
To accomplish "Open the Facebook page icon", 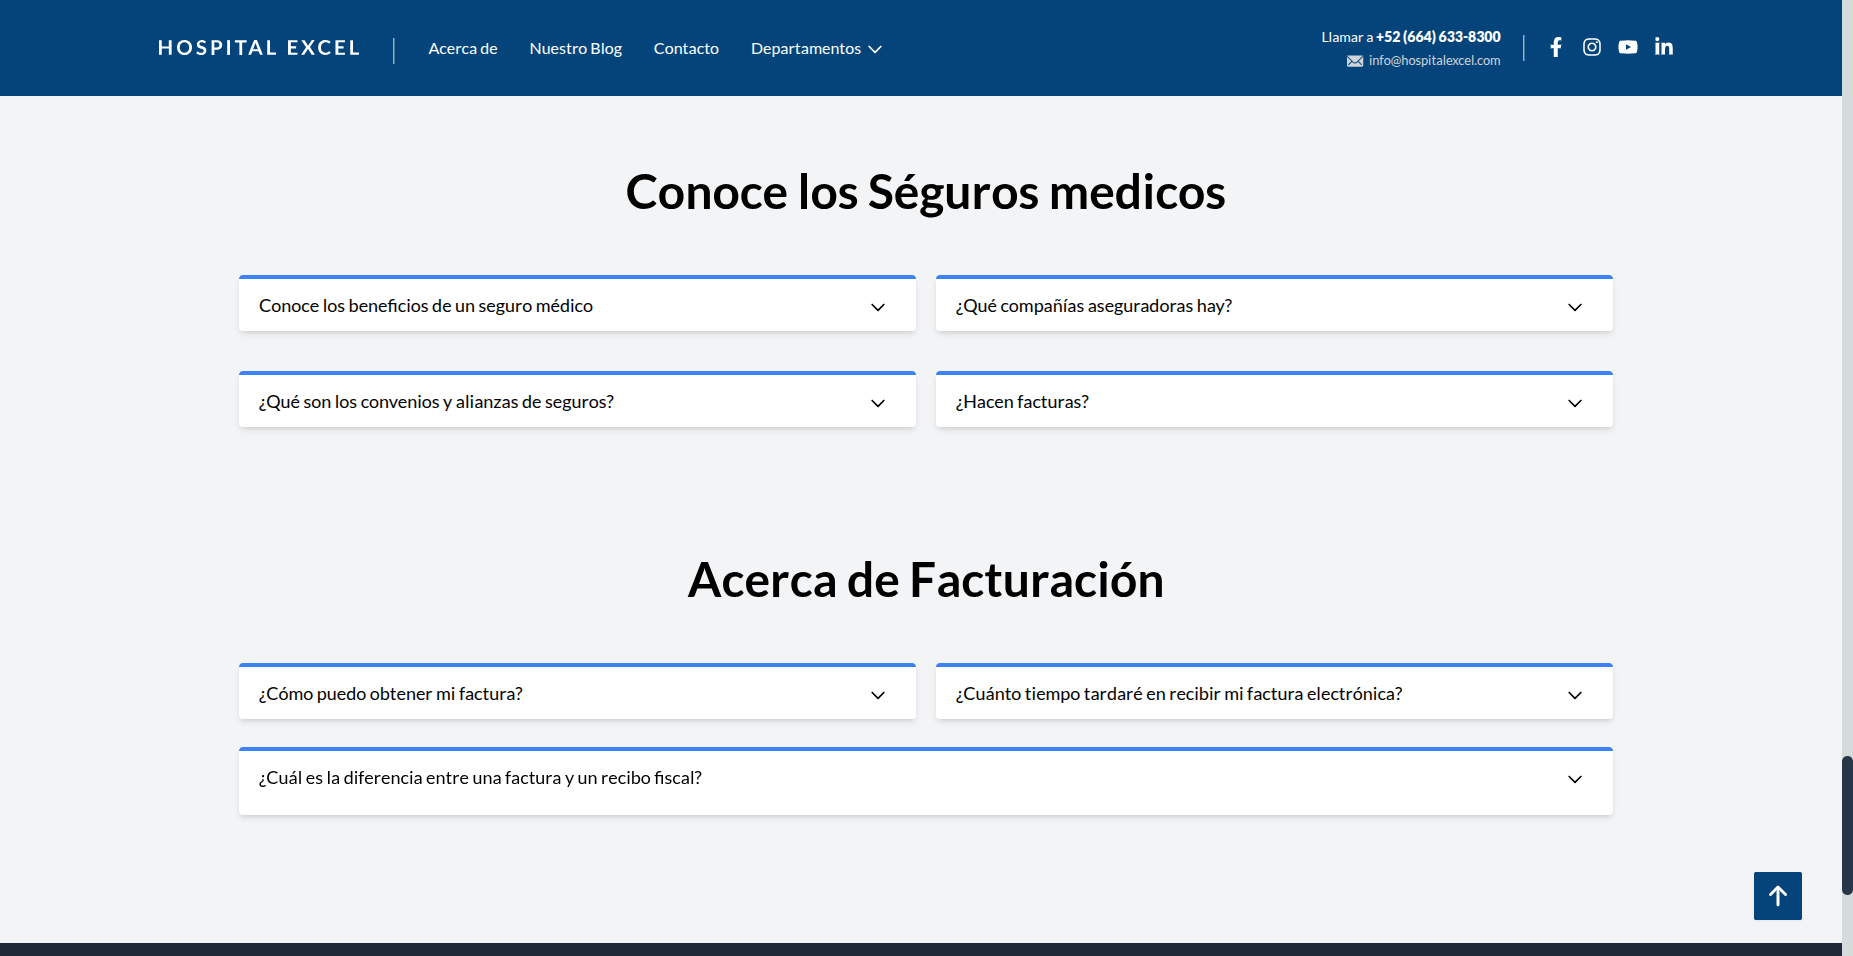I will 1556,47.
